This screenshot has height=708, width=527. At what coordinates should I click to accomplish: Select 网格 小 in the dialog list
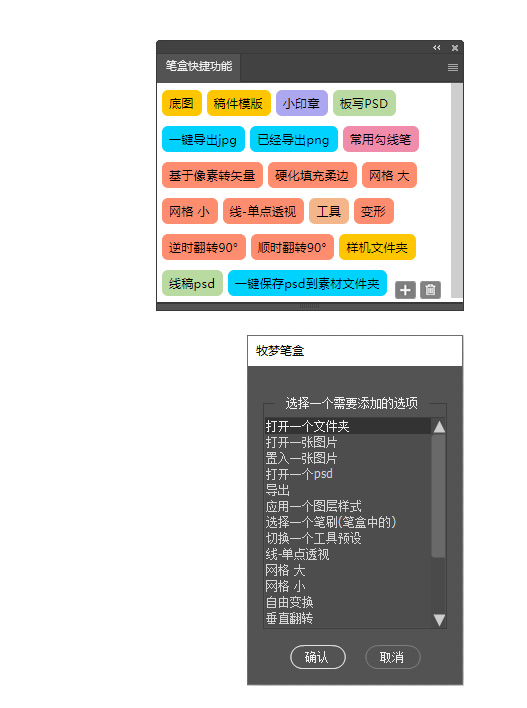[348, 586]
